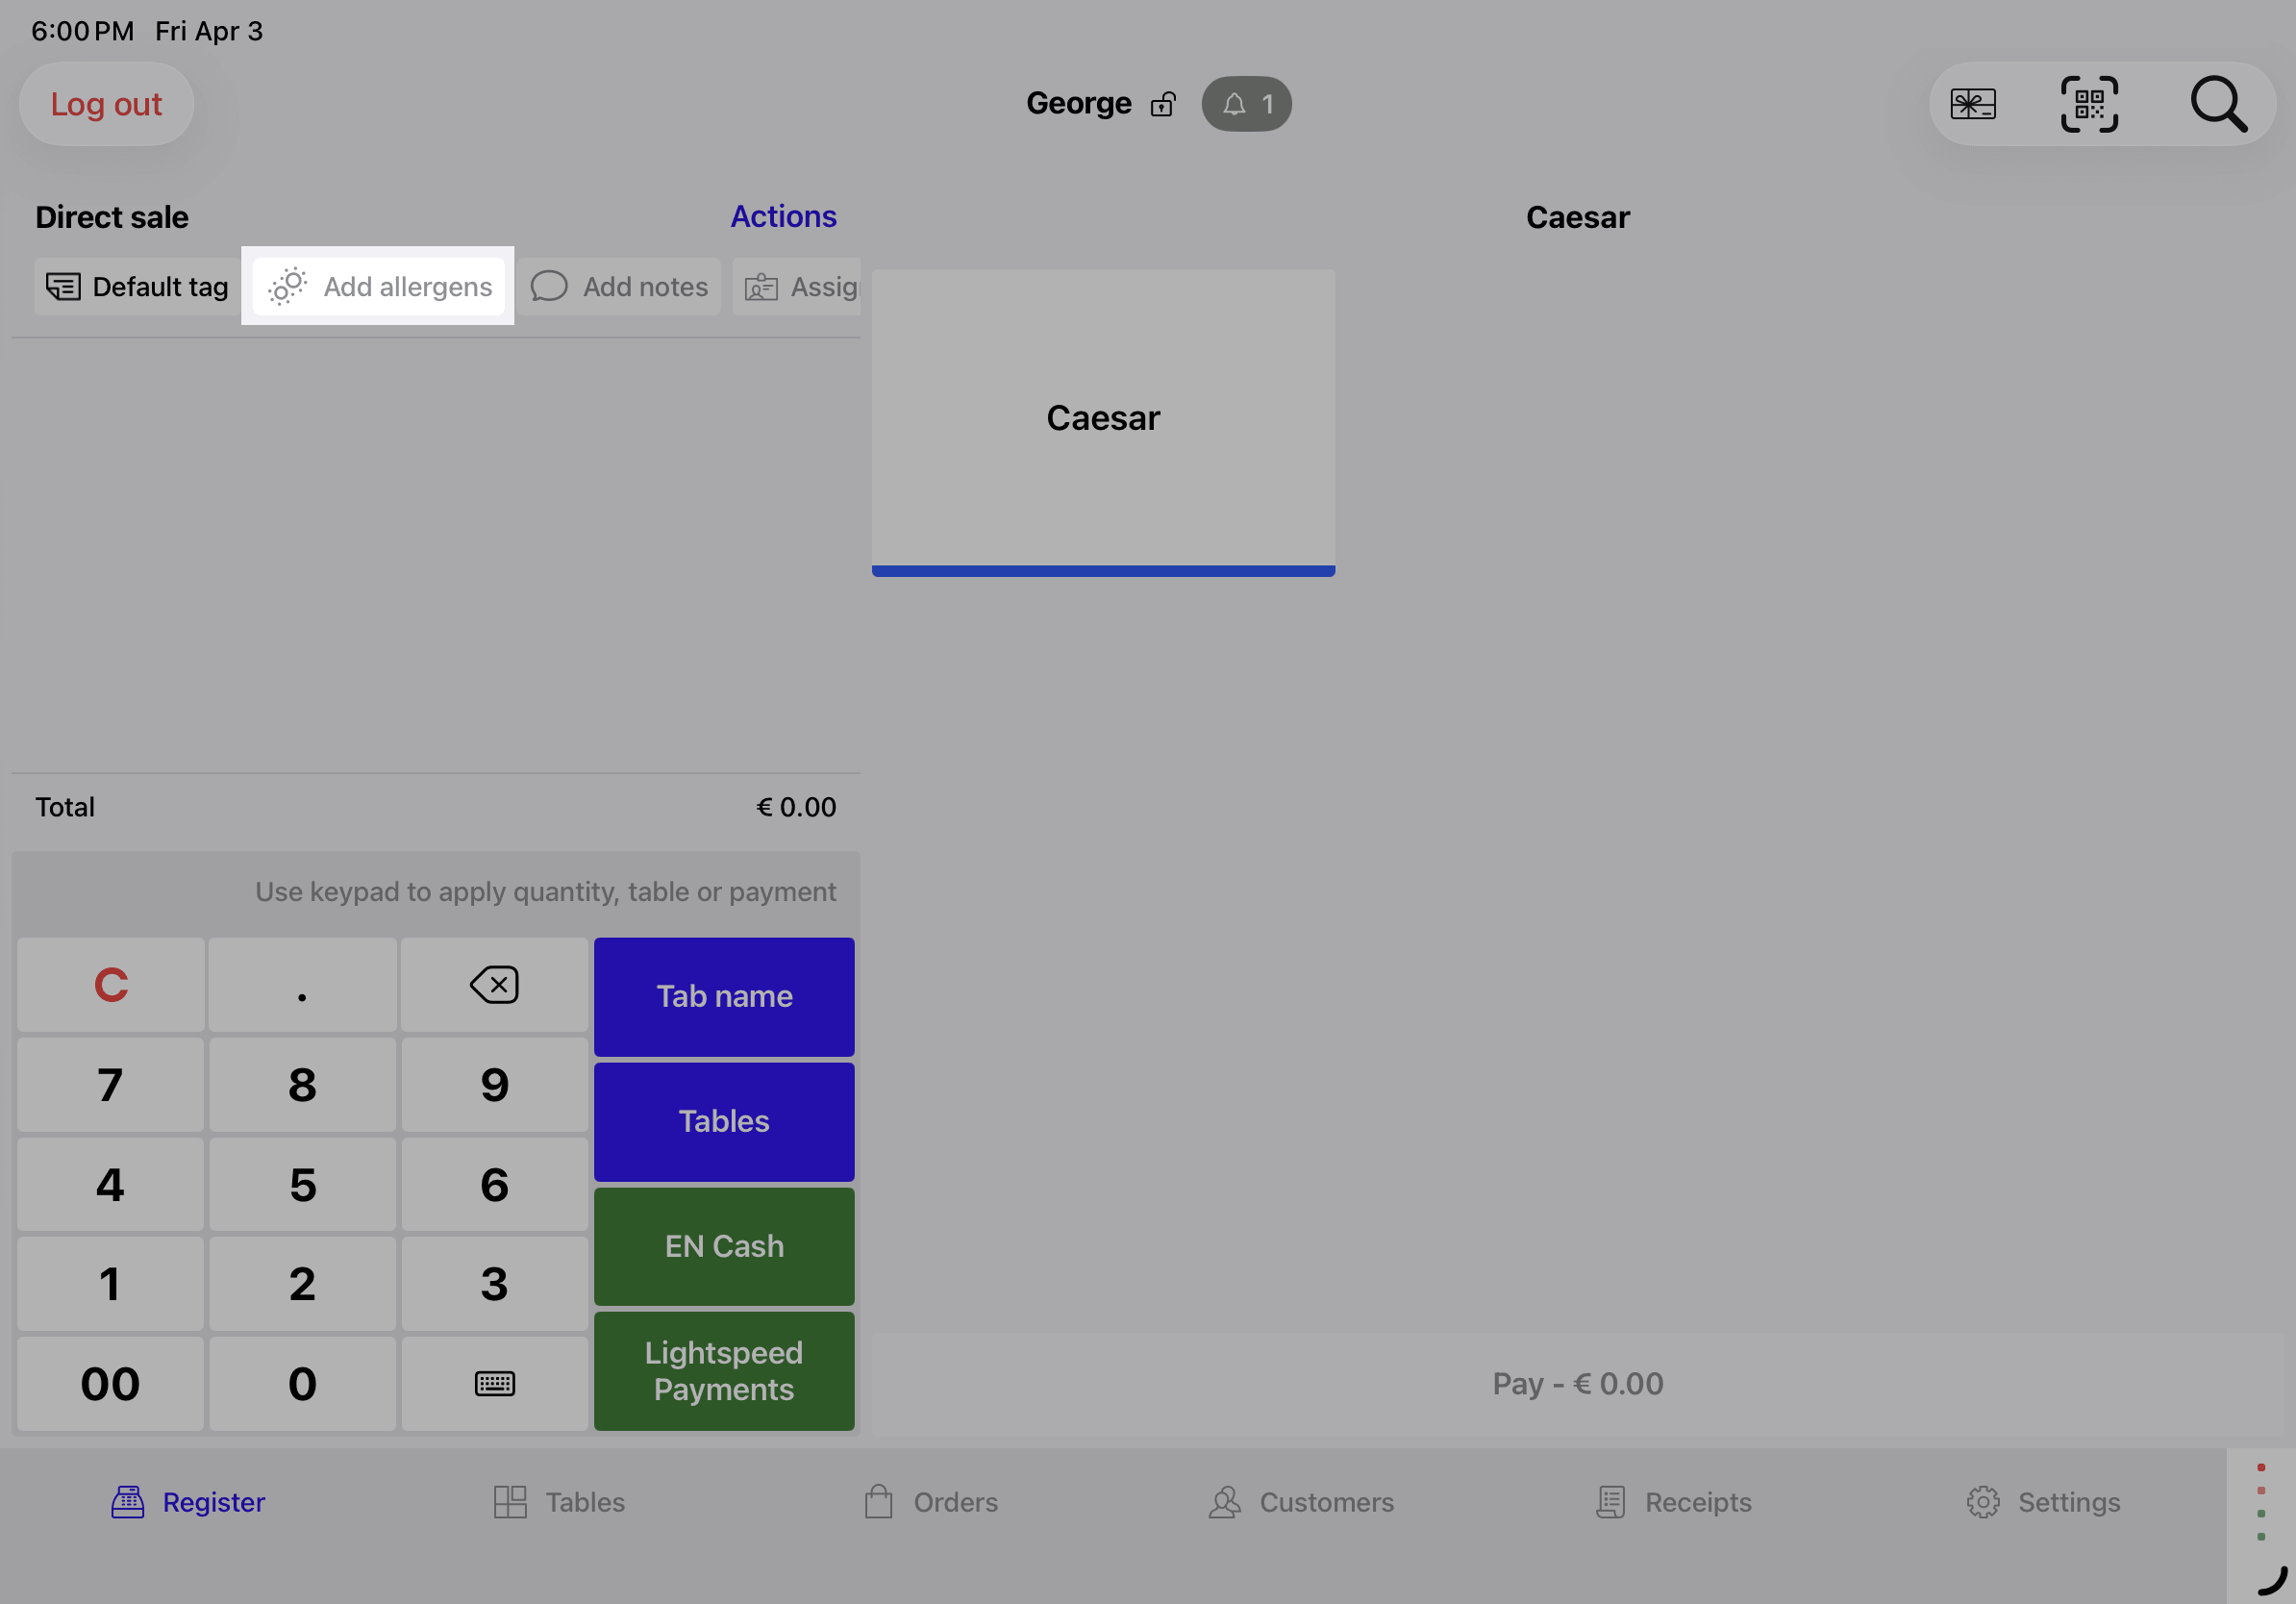Show the on-screen keyboard icon
The height and width of the screenshot is (1604, 2296).
coord(494,1383)
